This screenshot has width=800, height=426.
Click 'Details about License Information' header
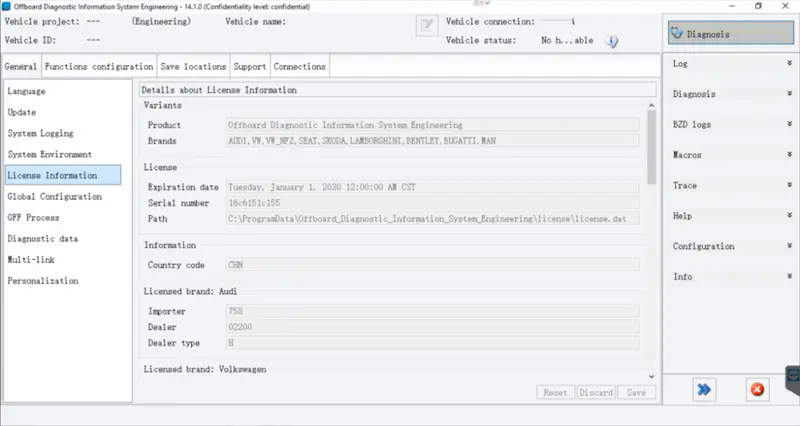(x=397, y=90)
